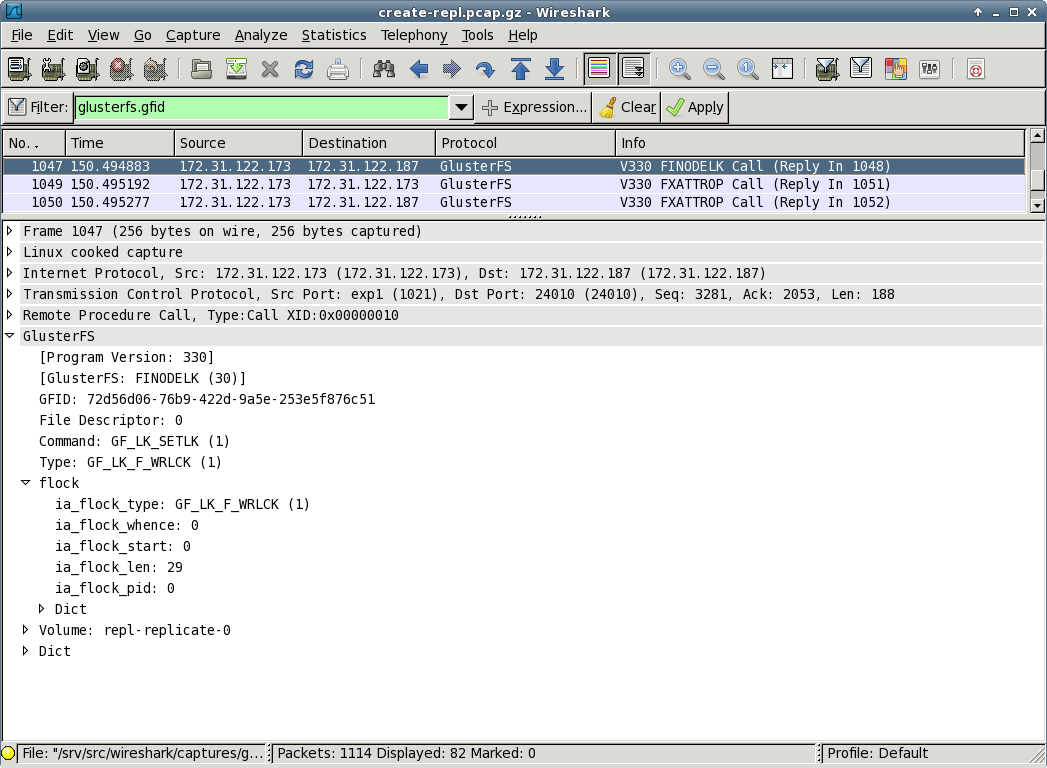
Task: Zoom out toolbar icon
Action: click(x=714, y=69)
